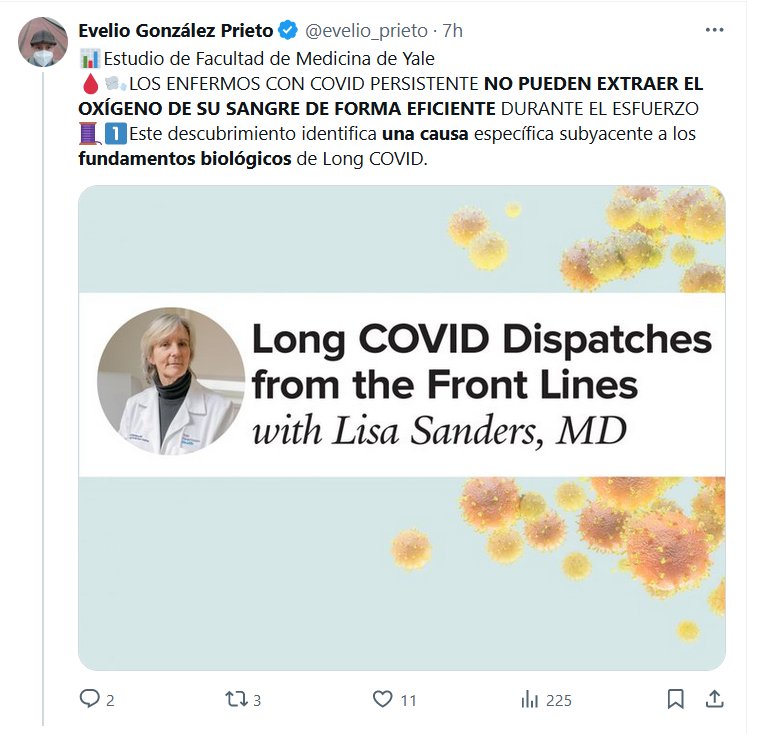Click Lisa Sanders' circular portrait photo
758x734 pixels.
point(170,382)
